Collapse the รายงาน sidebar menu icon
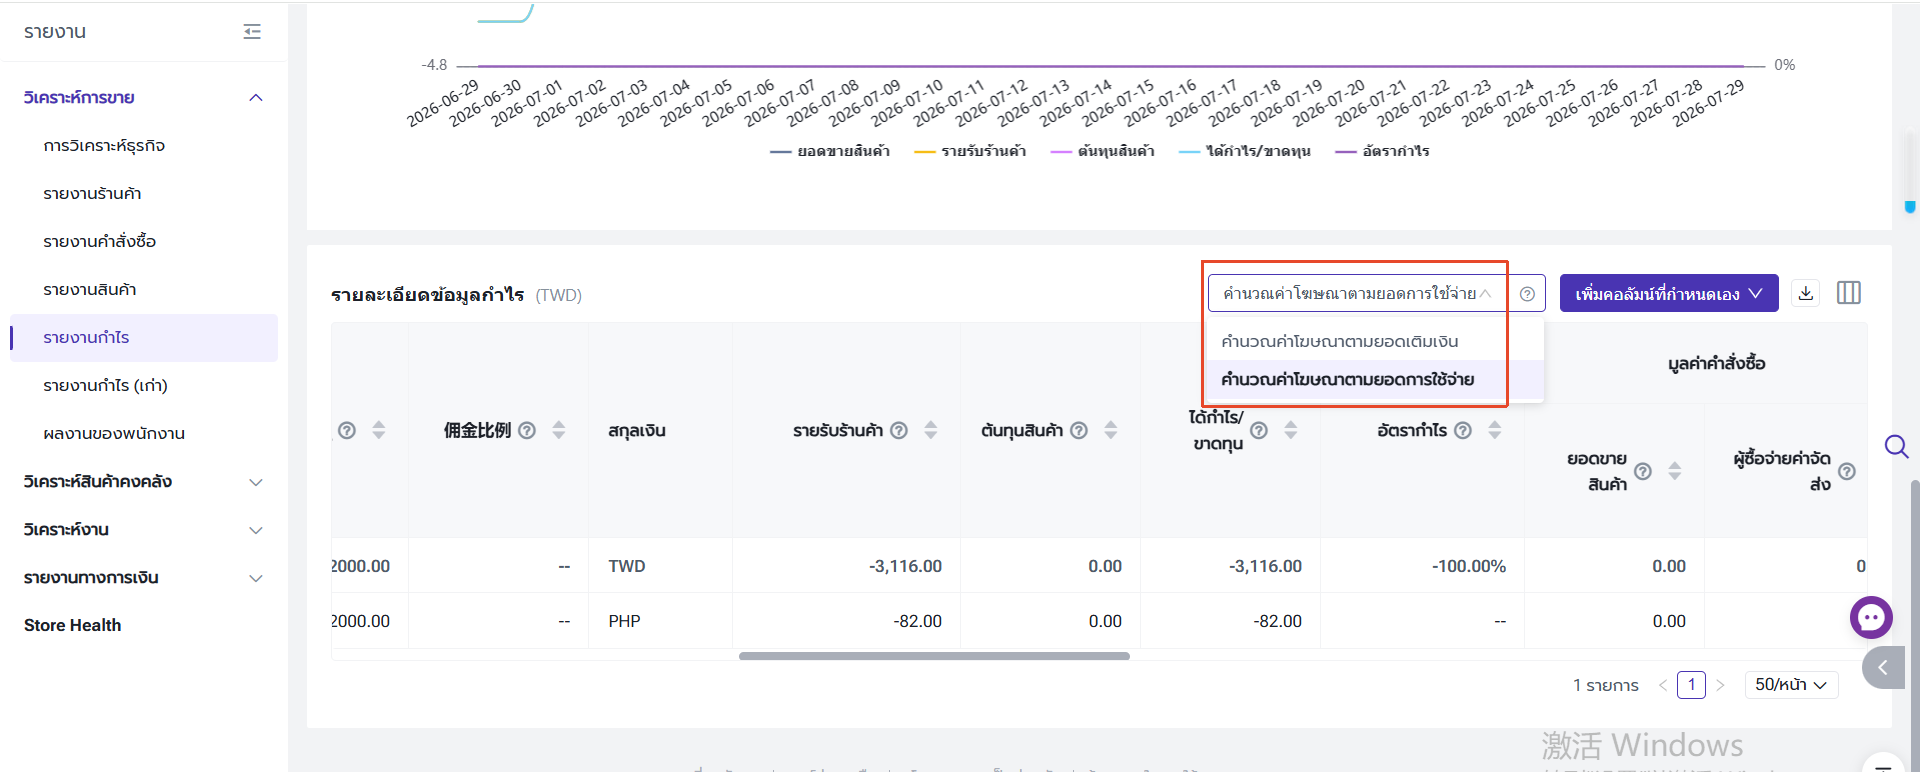Viewport: 1920px width, 772px height. pyautogui.click(x=252, y=32)
